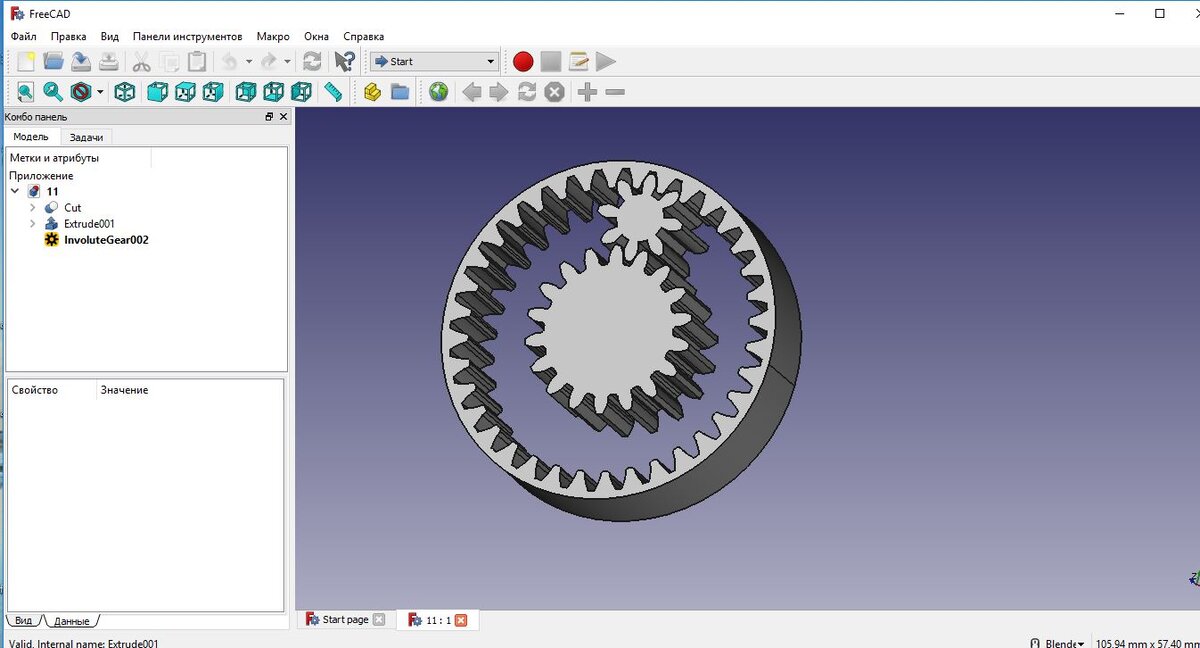Click the Open file folder icon

(54, 61)
